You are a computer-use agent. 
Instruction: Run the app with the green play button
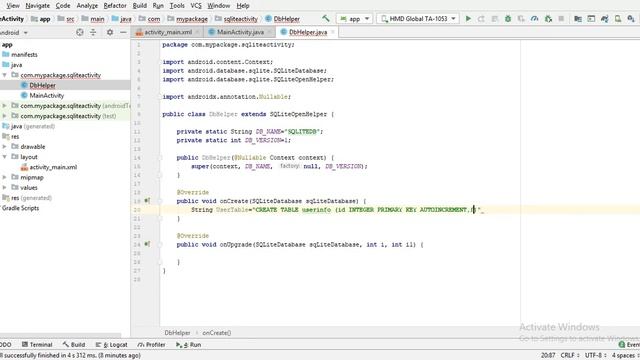tap(468, 19)
